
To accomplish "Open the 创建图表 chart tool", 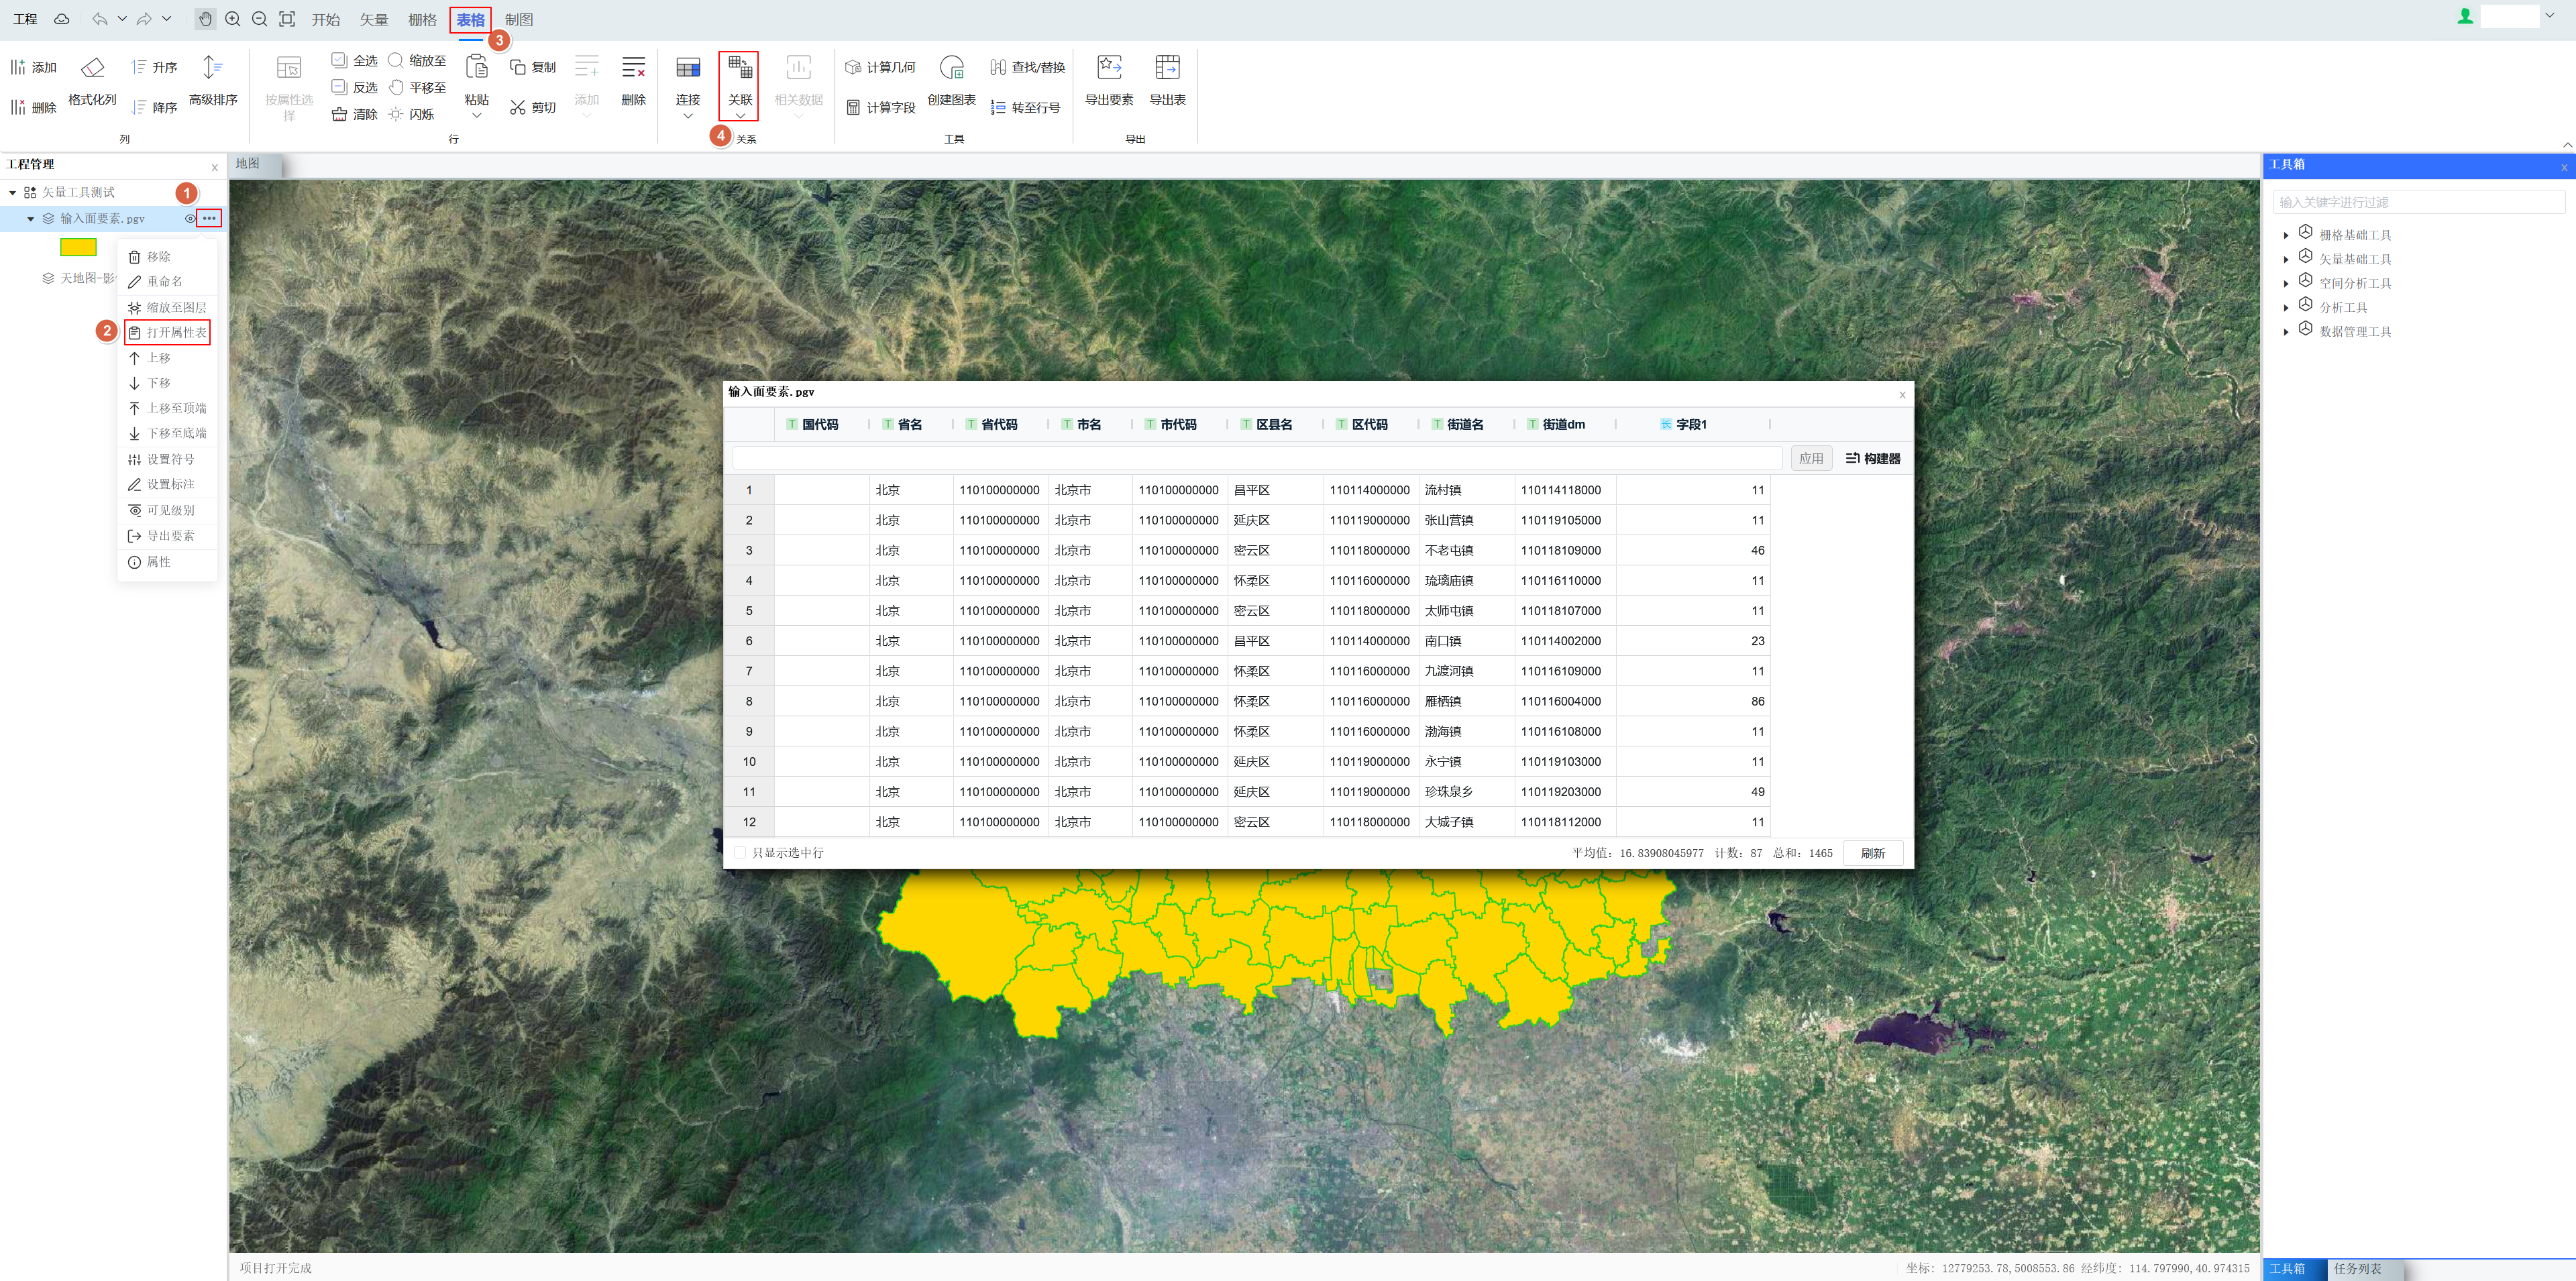I will [951, 68].
